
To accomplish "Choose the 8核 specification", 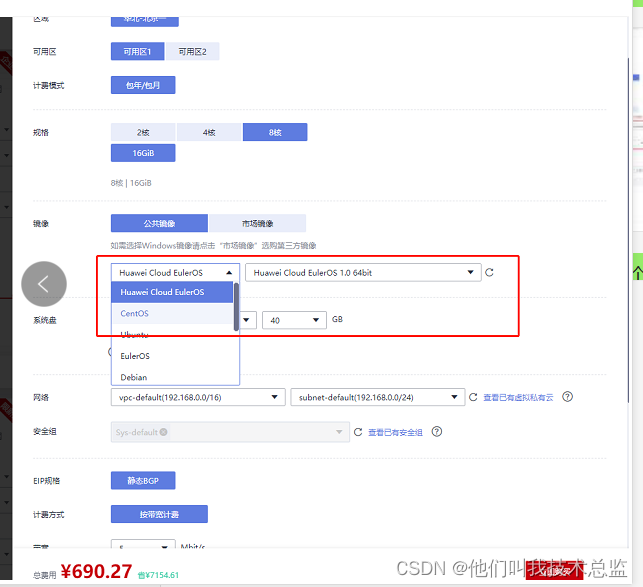I will click(x=275, y=132).
